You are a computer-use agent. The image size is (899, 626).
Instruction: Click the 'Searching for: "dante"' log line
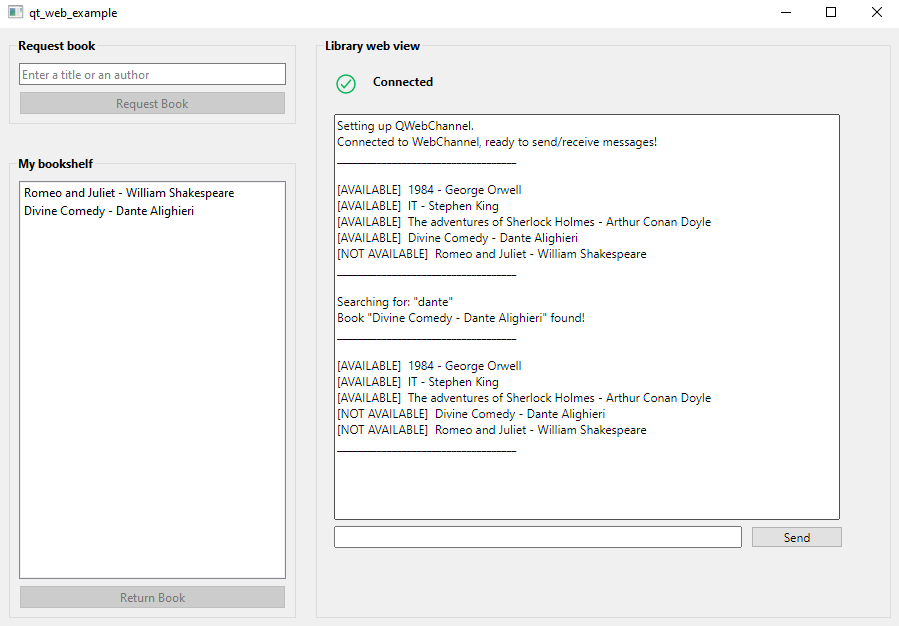pos(395,302)
